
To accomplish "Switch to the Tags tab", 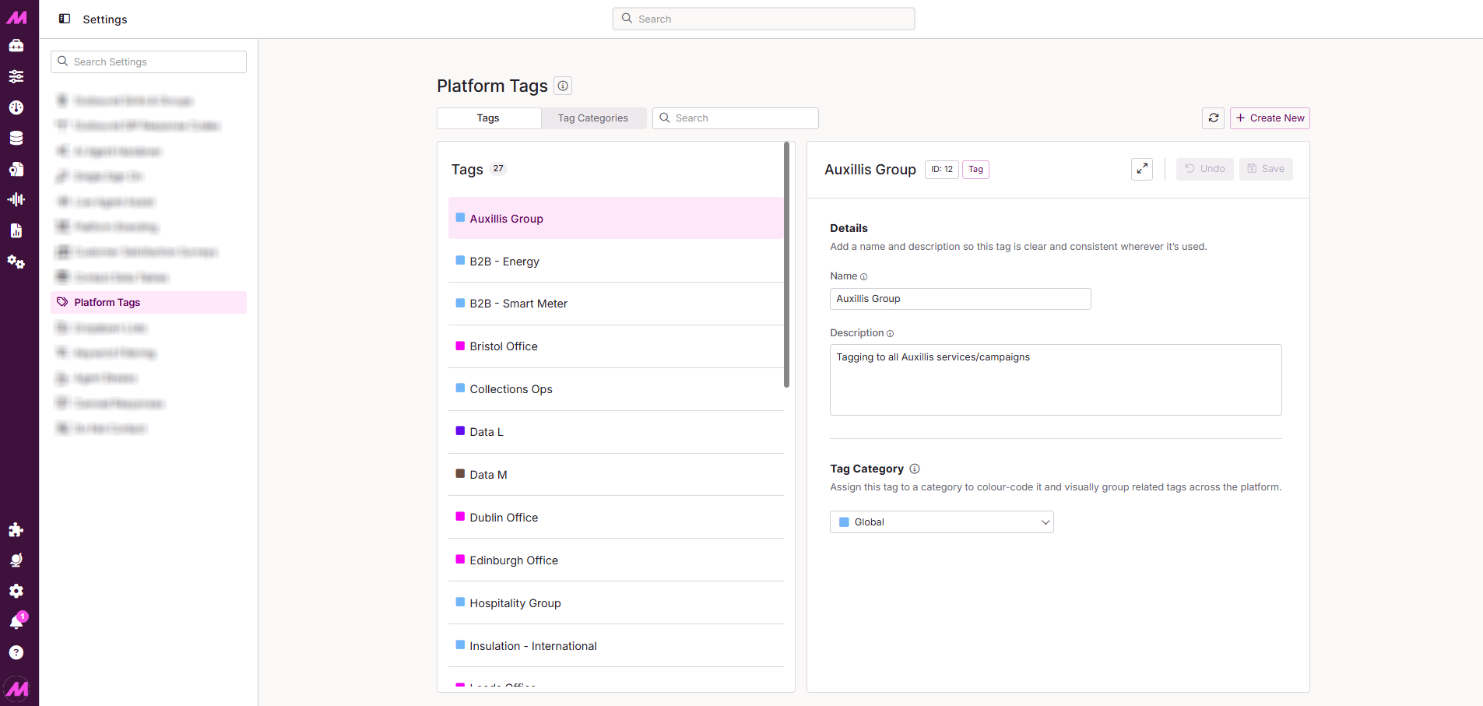I will pyautogui.click(x=489, y=118).
